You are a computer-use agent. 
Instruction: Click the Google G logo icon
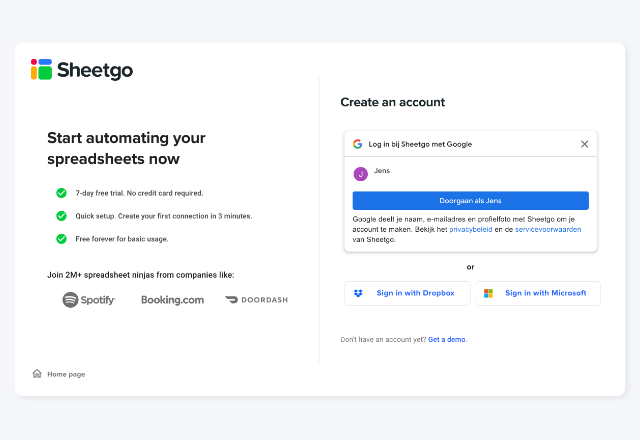coord(358,144)
